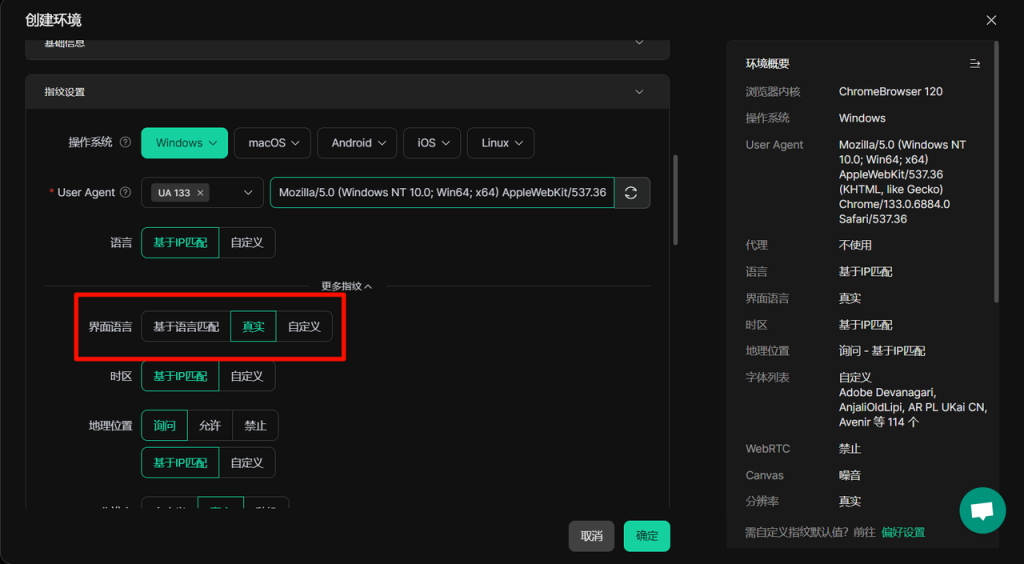Select 自定义 for 时区

pyautogui.click(x=247, y=376)
